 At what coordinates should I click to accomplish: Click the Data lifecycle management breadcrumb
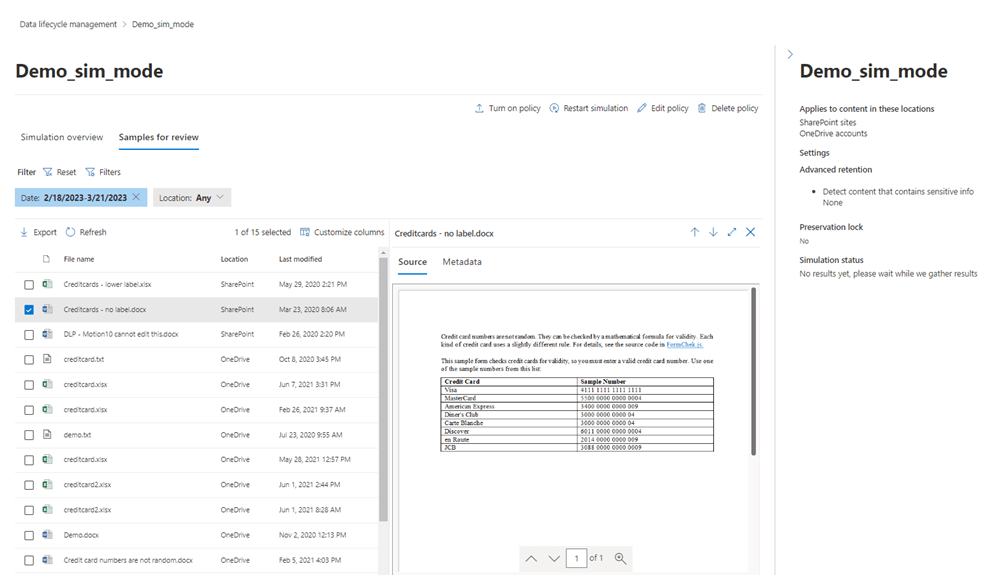tap(68, 24)
